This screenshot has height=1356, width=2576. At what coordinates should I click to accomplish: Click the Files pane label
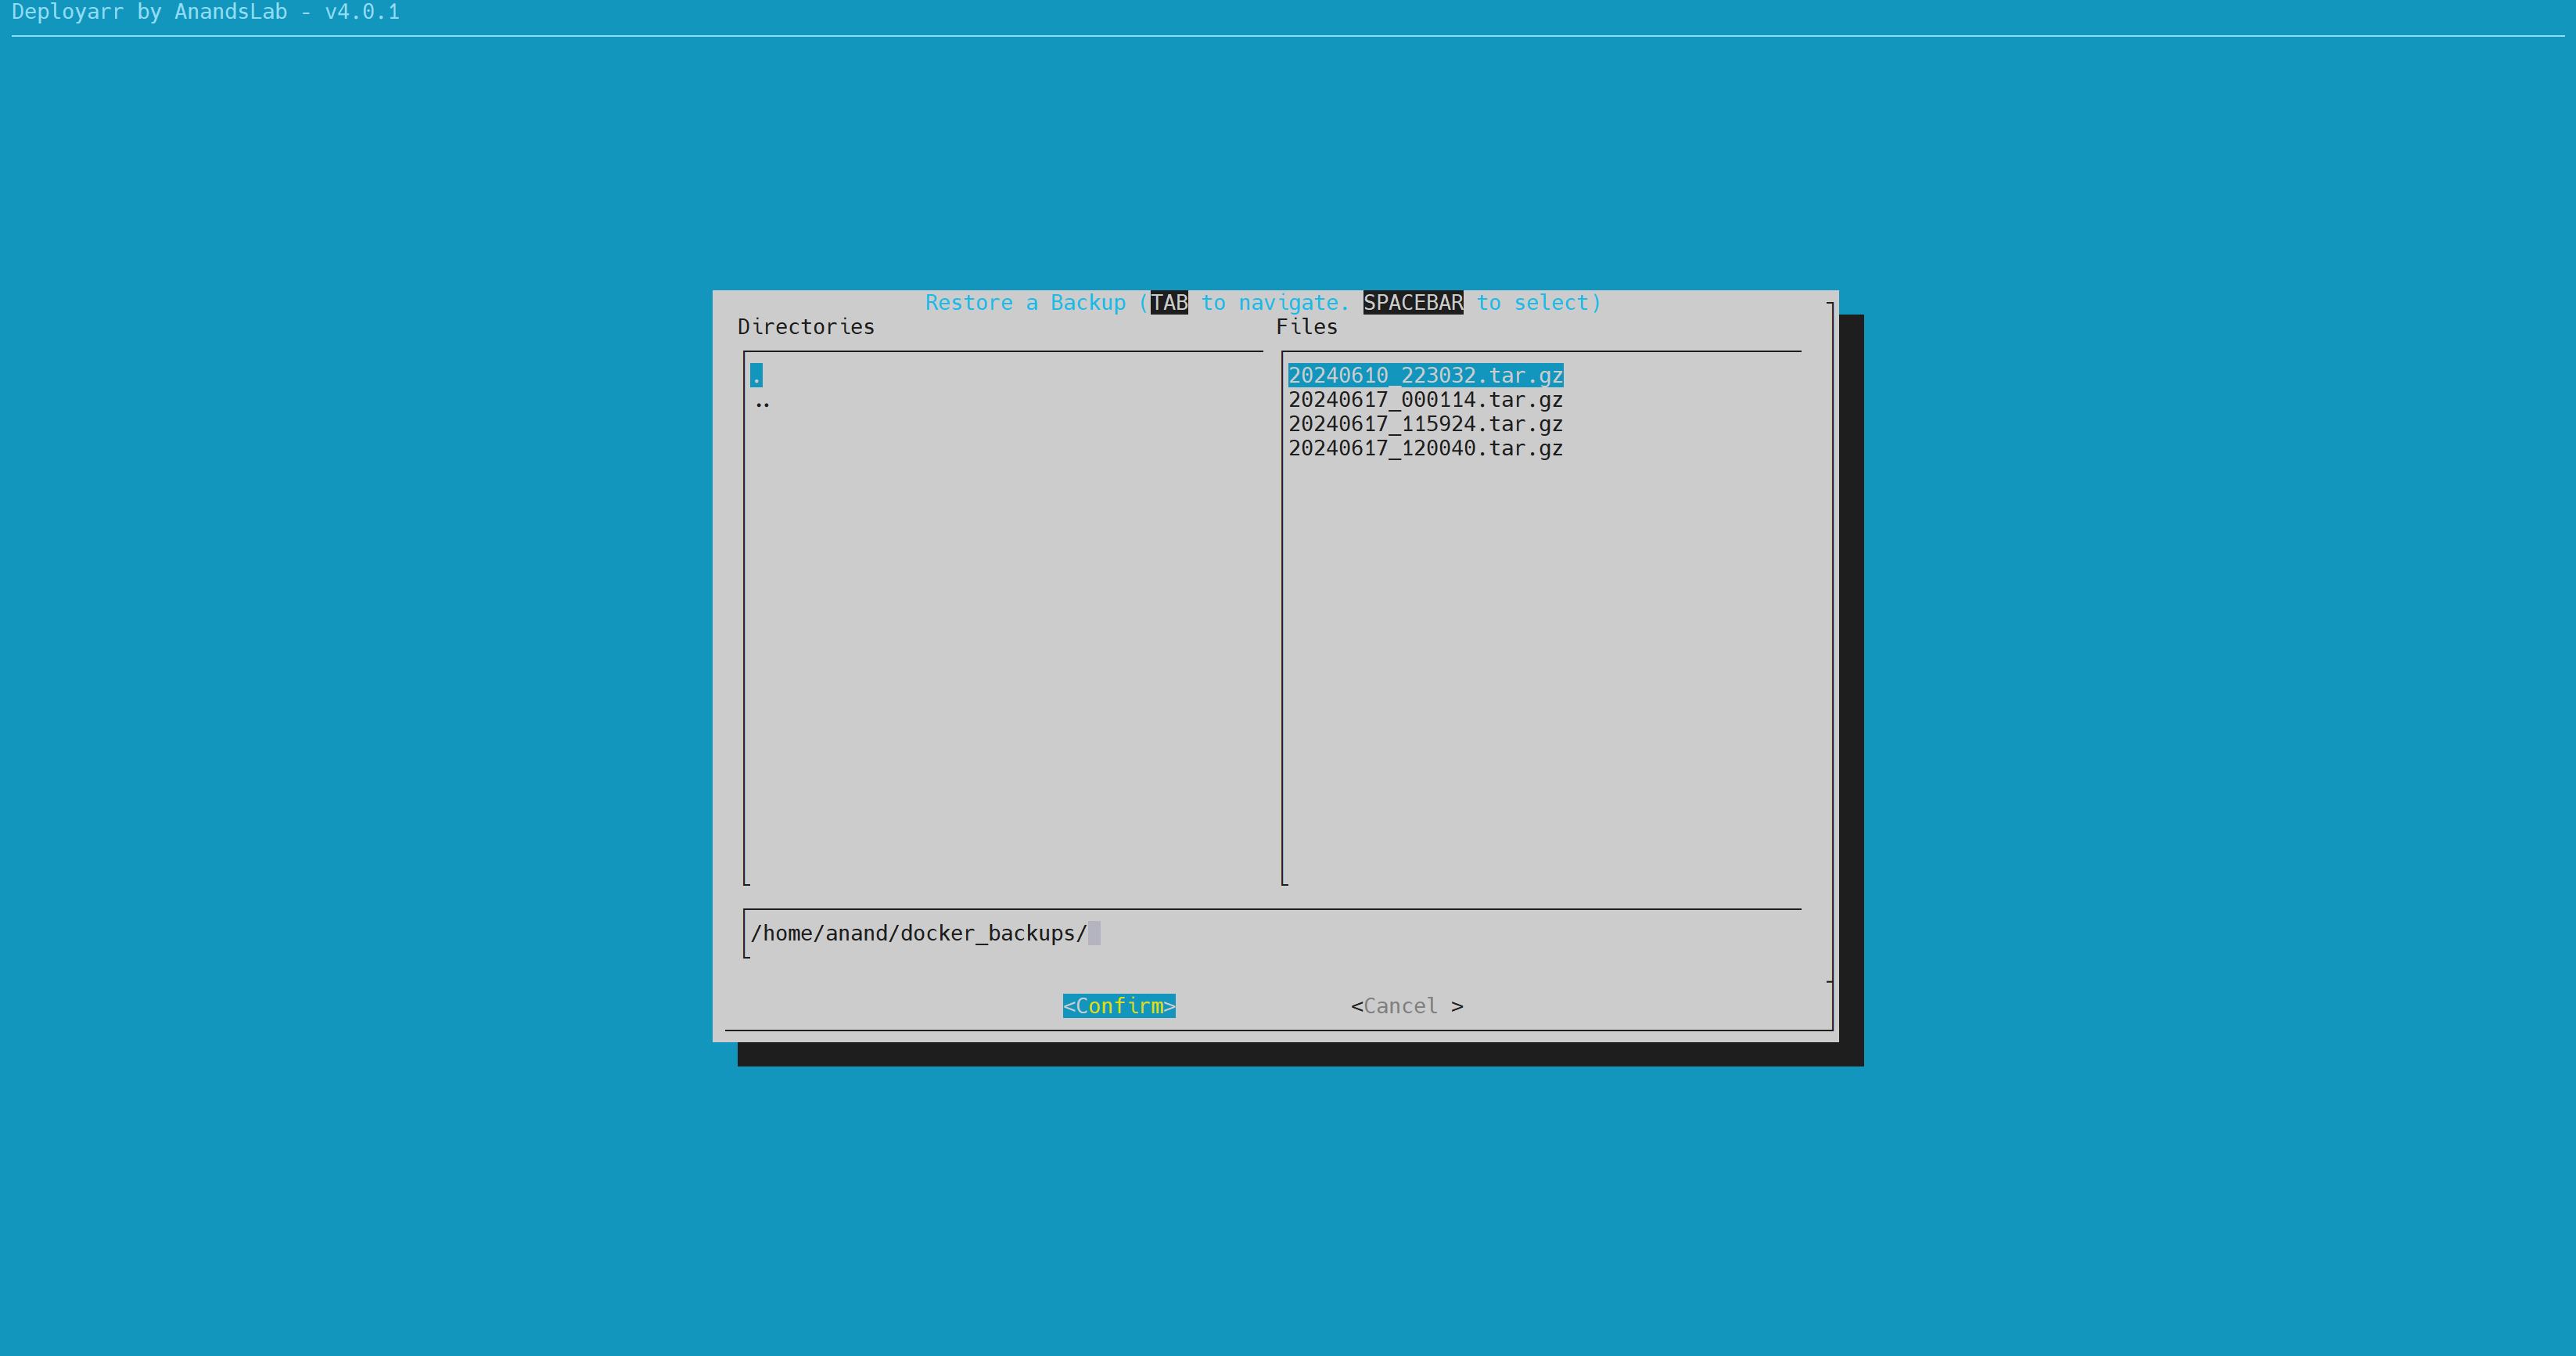point(1306,327)
